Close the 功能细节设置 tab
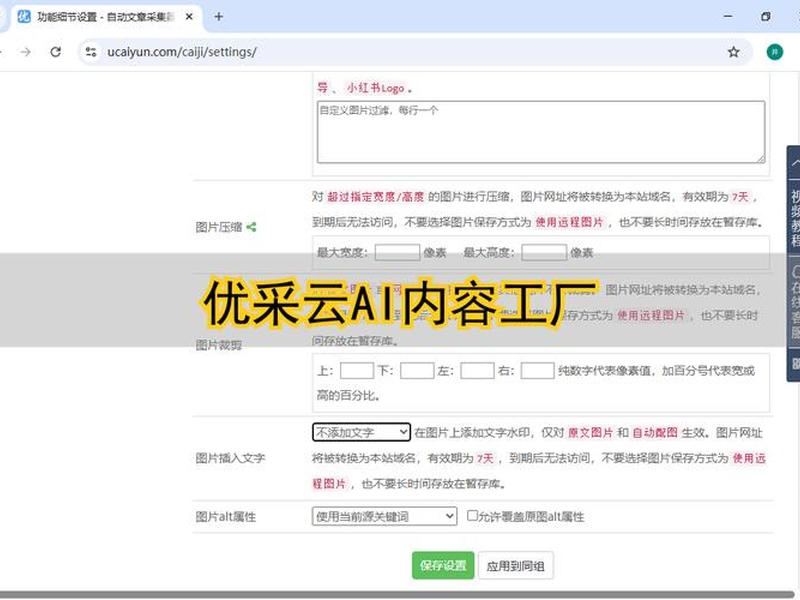Image resolution: width=800 pixels, height=600 pixels. click(x=189, y=17)
